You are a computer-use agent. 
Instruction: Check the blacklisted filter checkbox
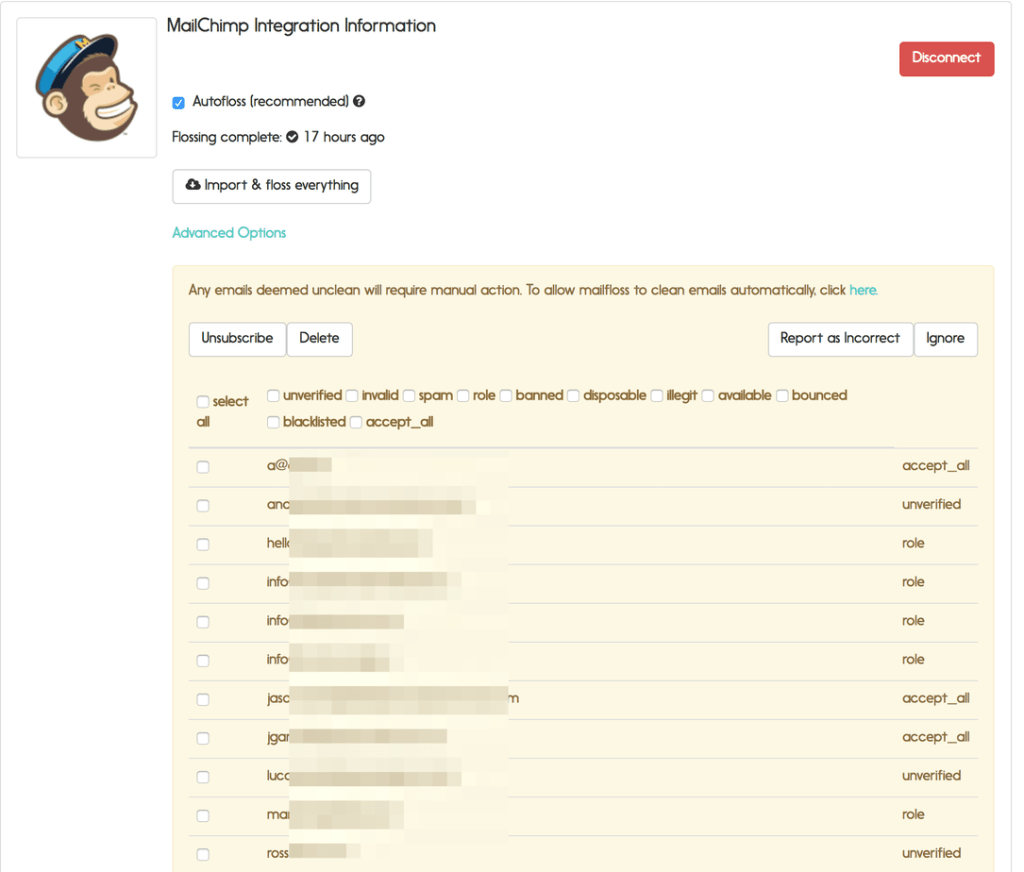click(x=274, y=423)
